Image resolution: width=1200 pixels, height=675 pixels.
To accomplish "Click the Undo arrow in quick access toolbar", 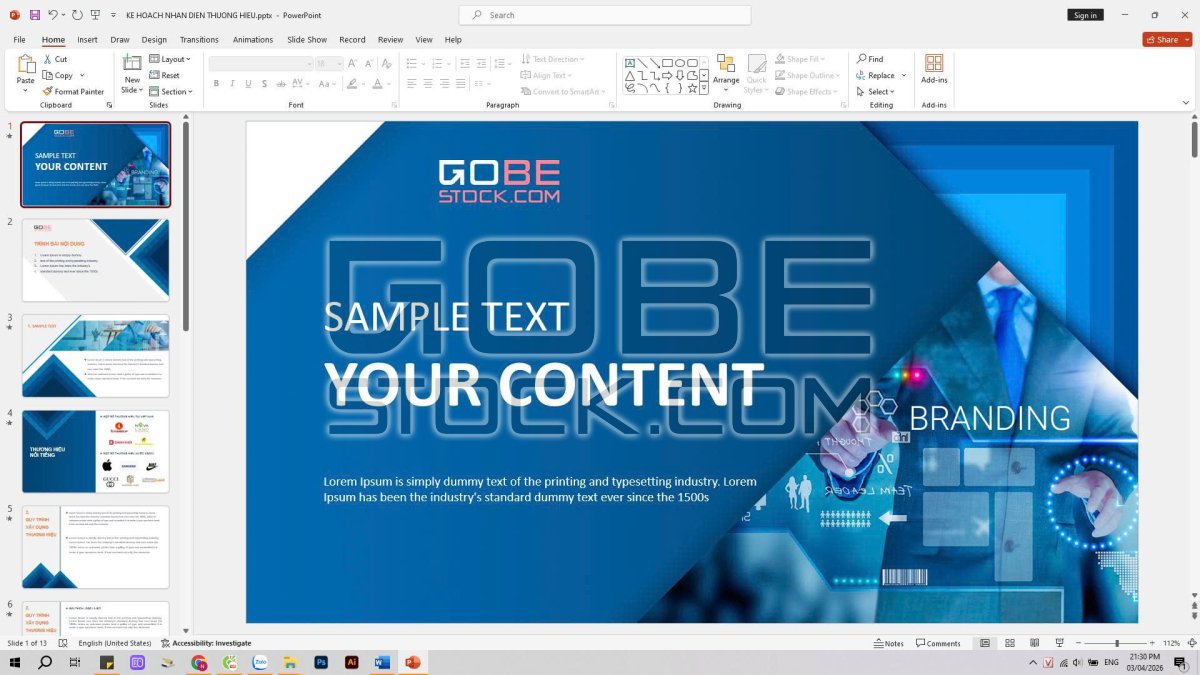I will click(x=53, y=15).
